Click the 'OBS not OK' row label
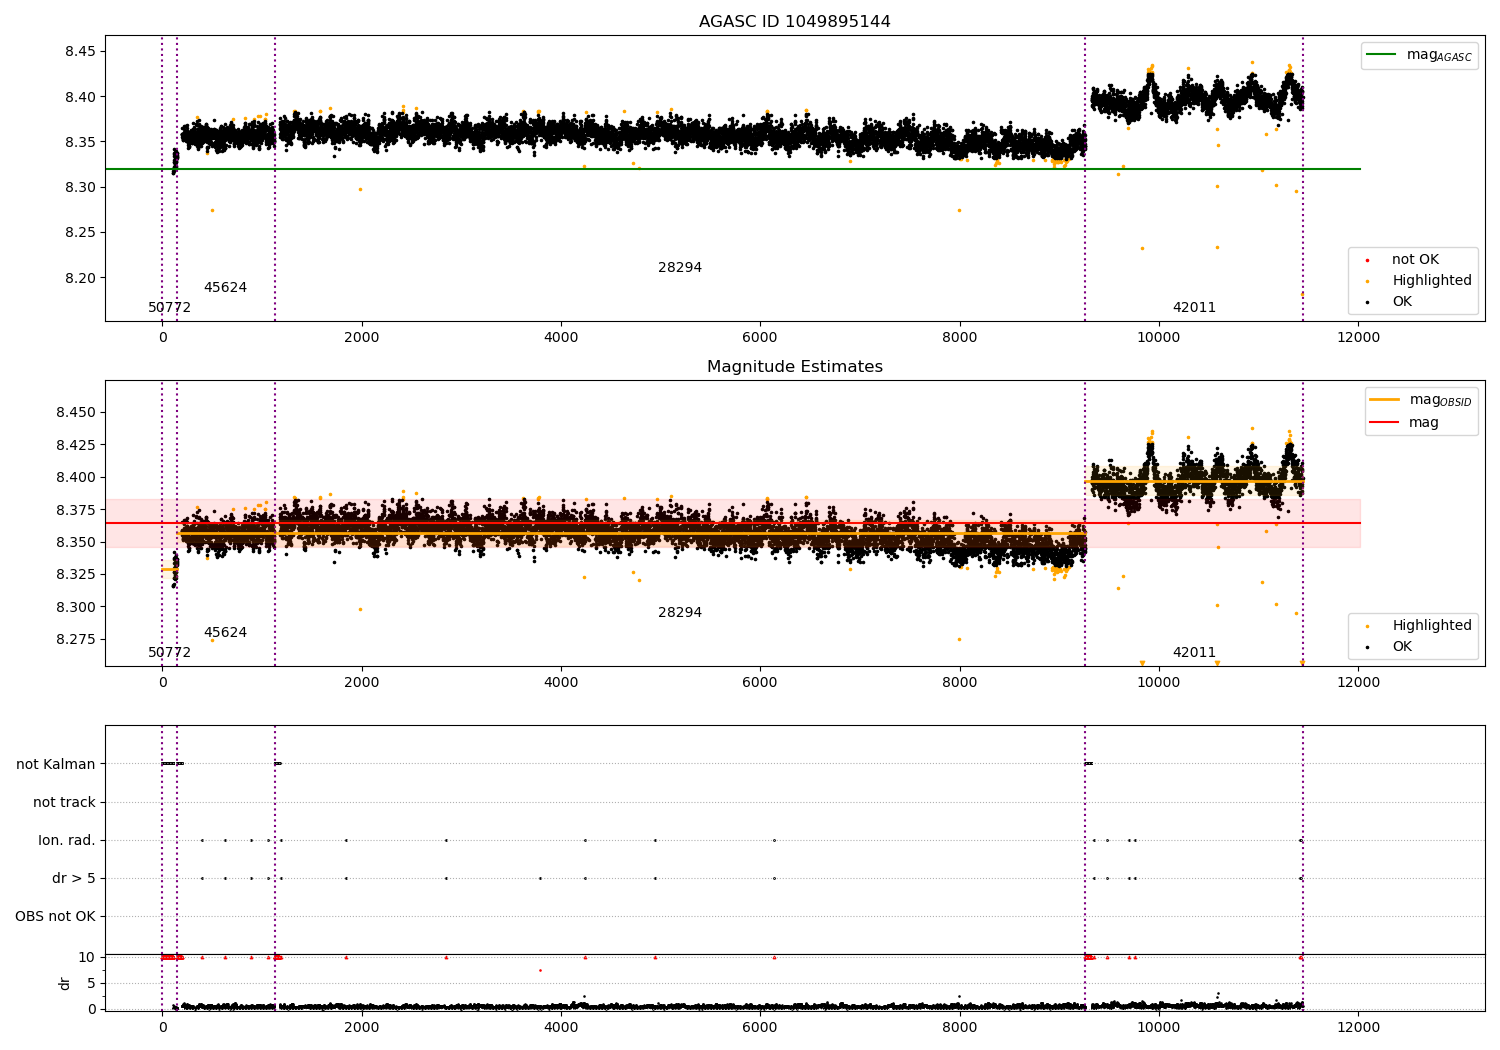Screen dimensions: 1500x1050 (x=56, y=917)
